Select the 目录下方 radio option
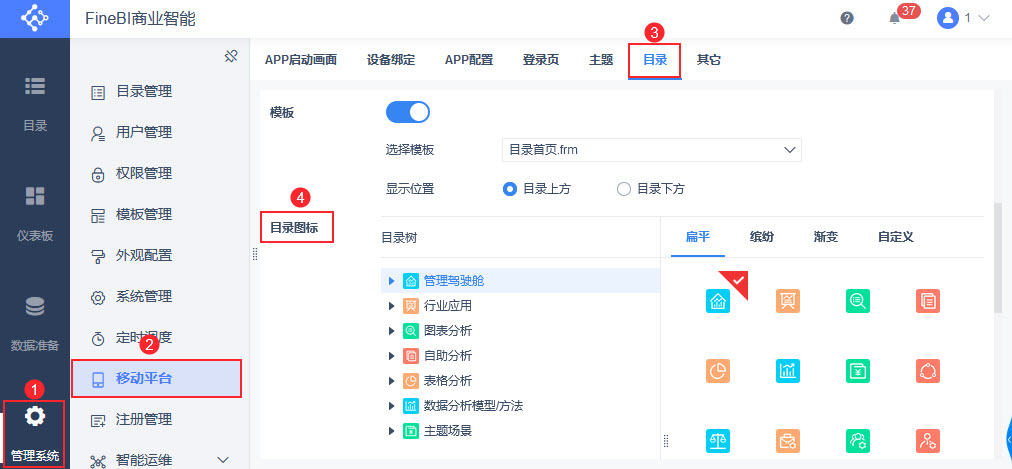The width and height of the screenshot is (1012, 469). point(625,188)
